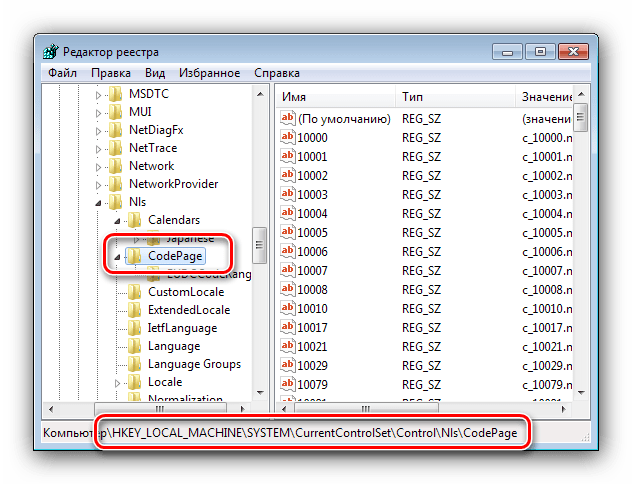Click the tree pane vertical scrollbar thumb
The height and width of the screenshot is (484, 632).
point(259,245)
